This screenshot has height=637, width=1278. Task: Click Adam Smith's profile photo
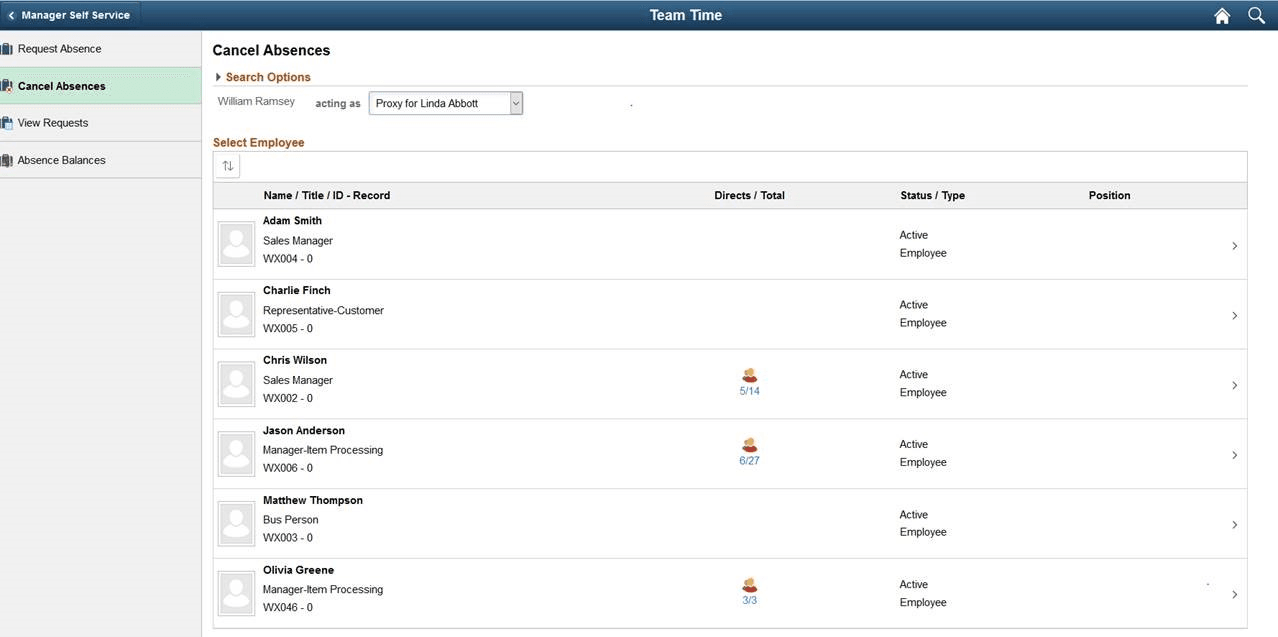point(235,243)
